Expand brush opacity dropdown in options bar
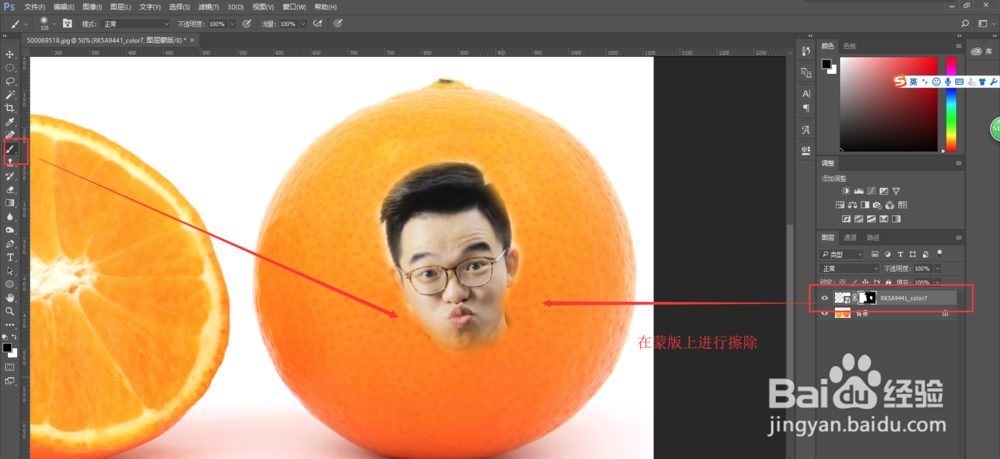This screenshot has height=459, width=1000. pos(232,24)
